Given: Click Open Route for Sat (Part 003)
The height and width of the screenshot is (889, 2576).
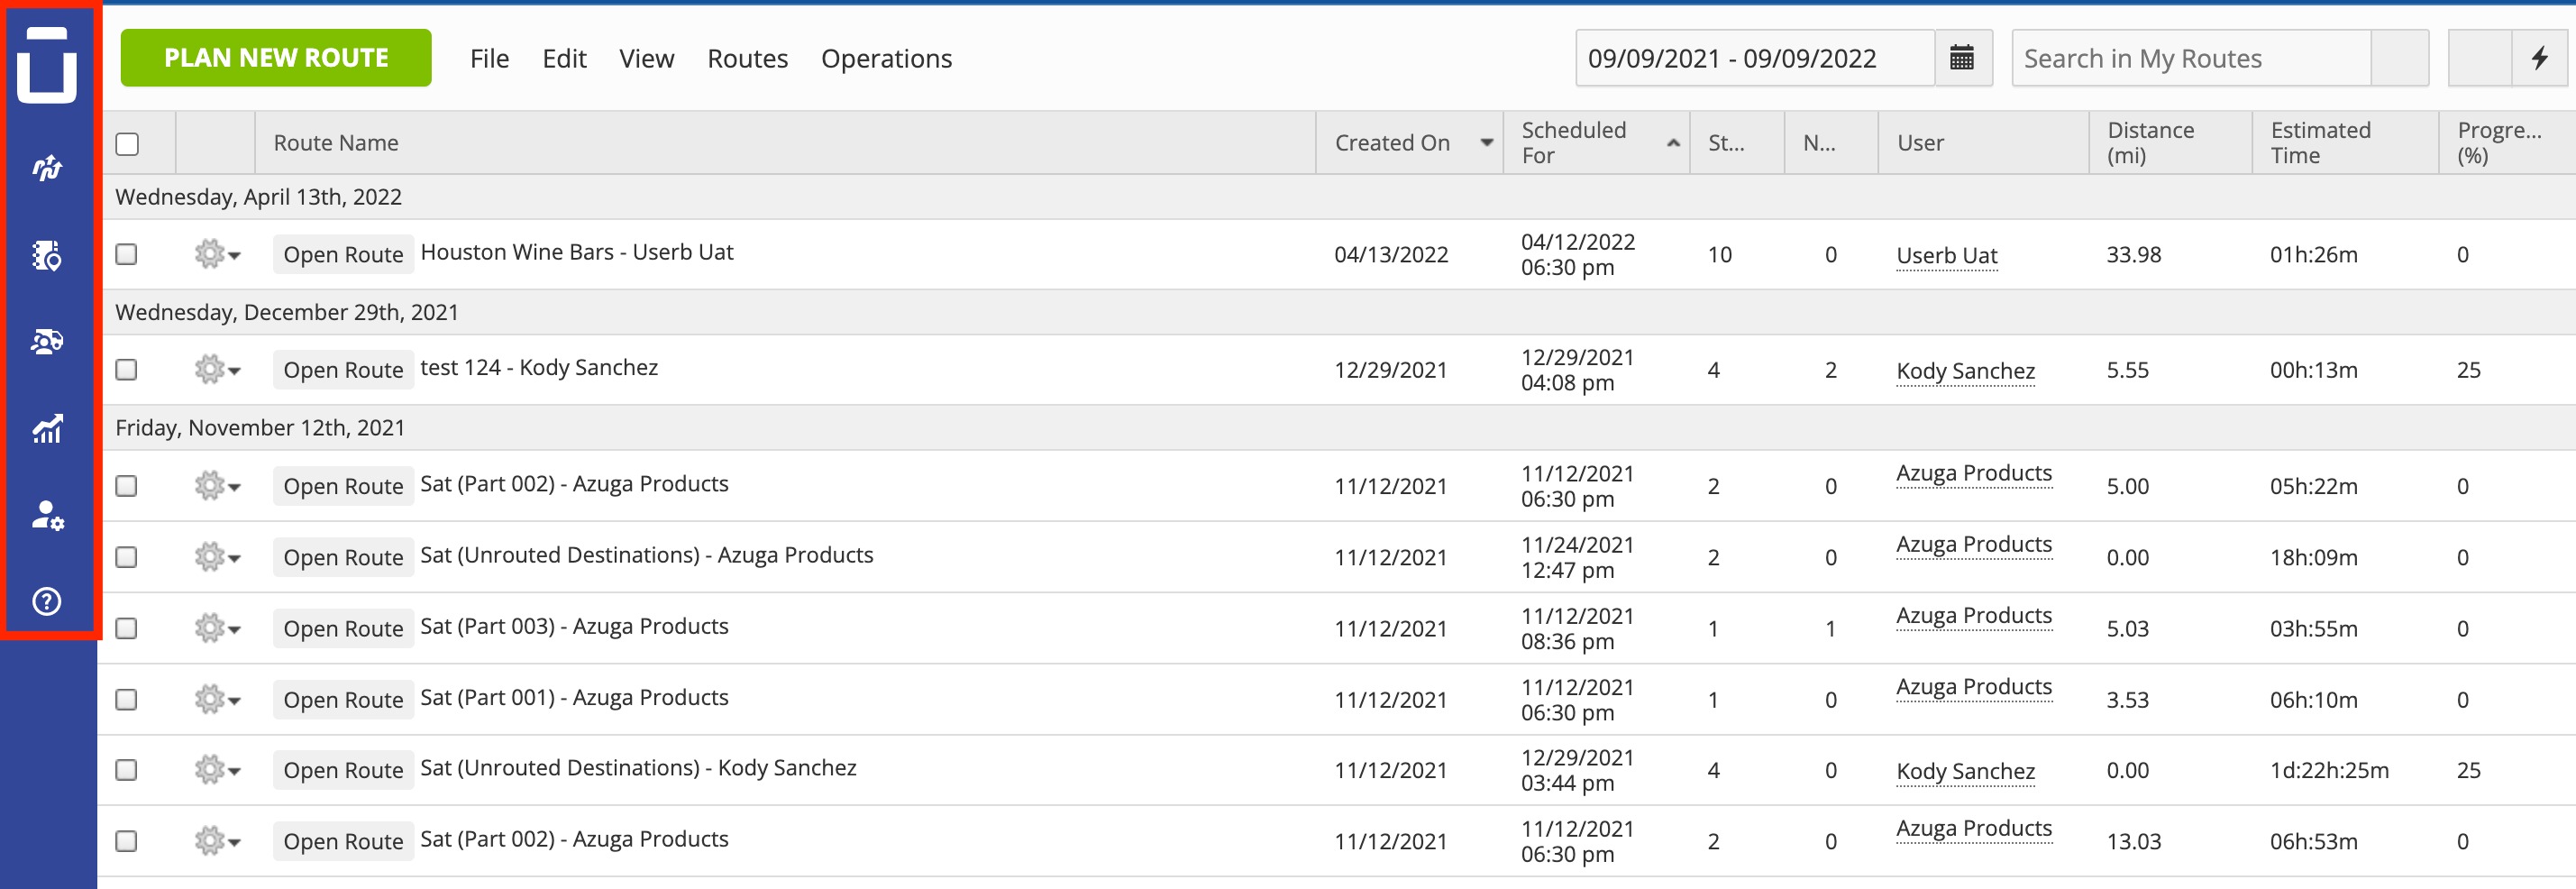Looking at the screenshot, I should click(x=343, y=628).
